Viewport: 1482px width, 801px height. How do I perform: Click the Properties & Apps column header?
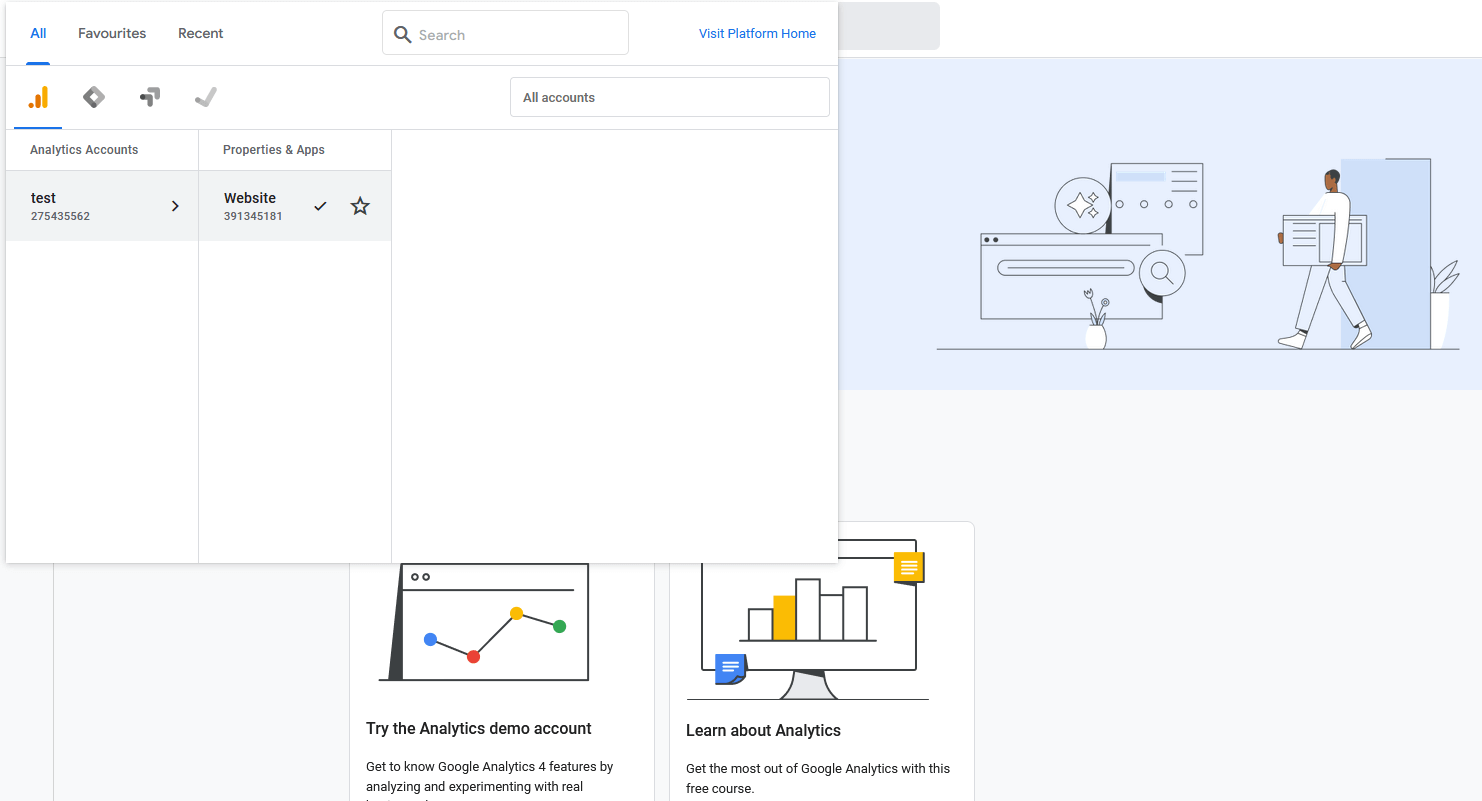[x=274, y=150]
